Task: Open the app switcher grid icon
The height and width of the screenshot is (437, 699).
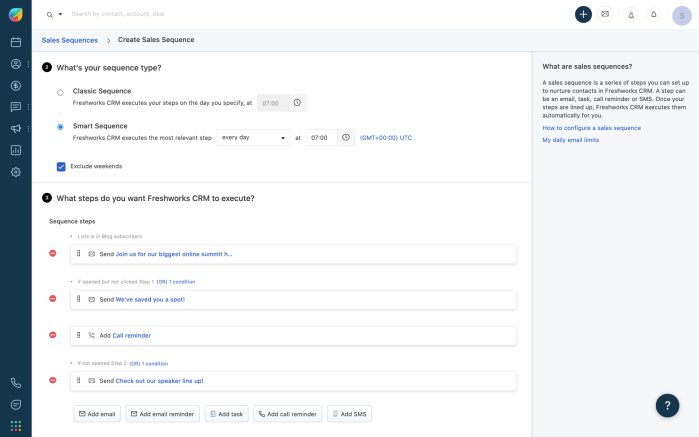Action: (x=16, y=426)
